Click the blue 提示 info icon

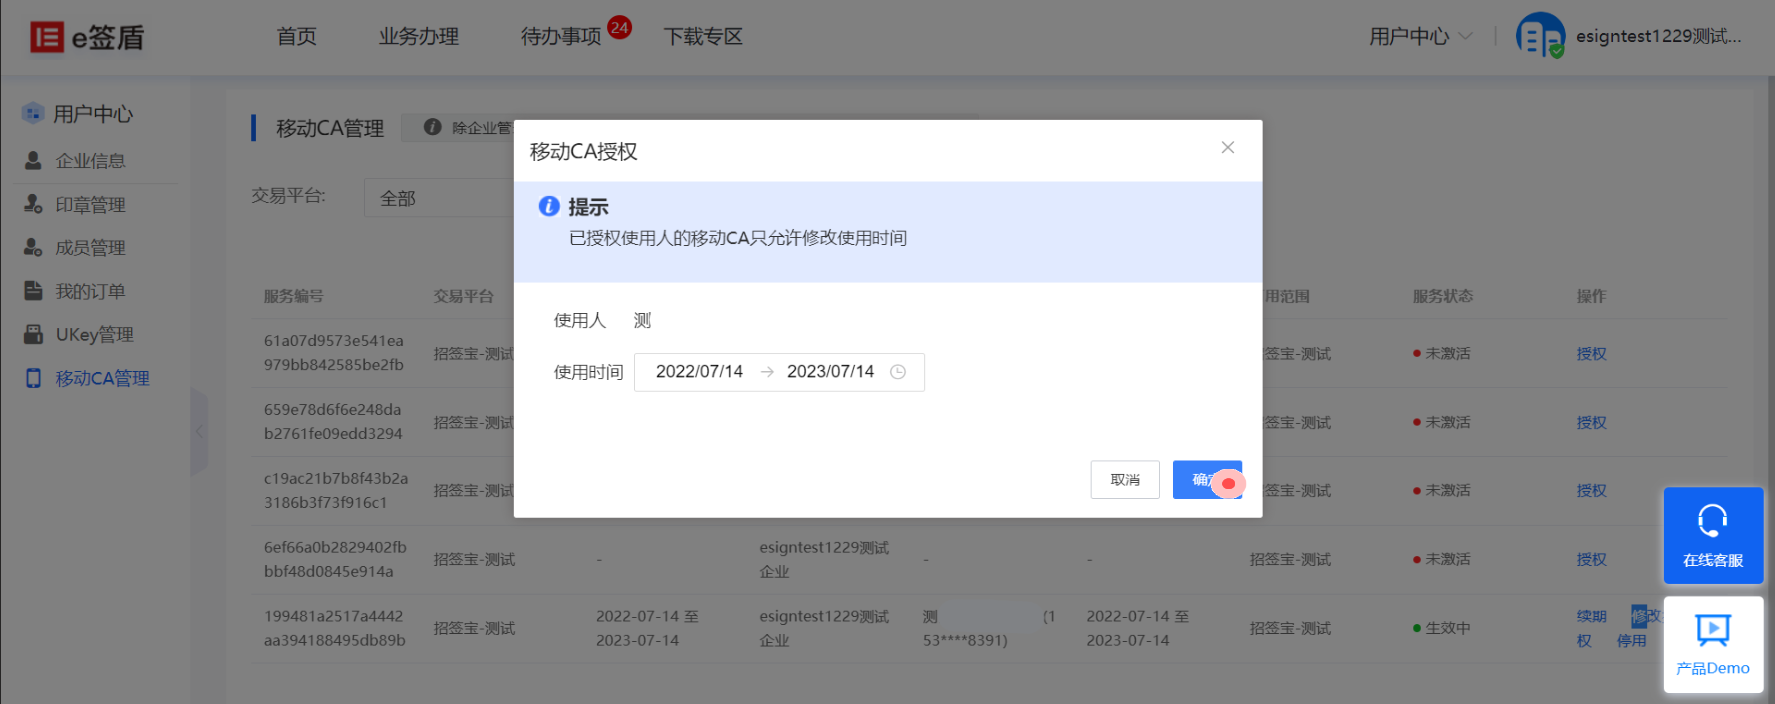(549, 206)
